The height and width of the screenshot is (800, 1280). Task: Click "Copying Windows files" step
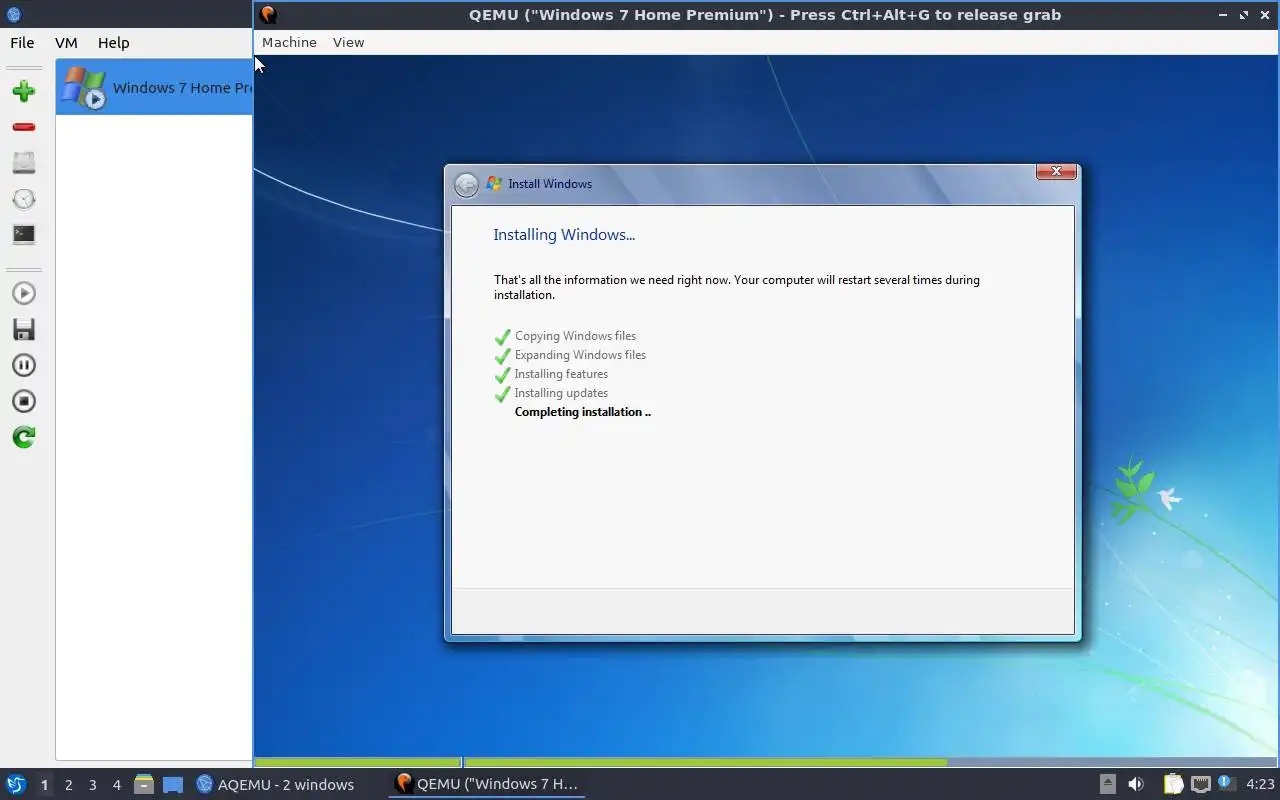pos(575,336)
